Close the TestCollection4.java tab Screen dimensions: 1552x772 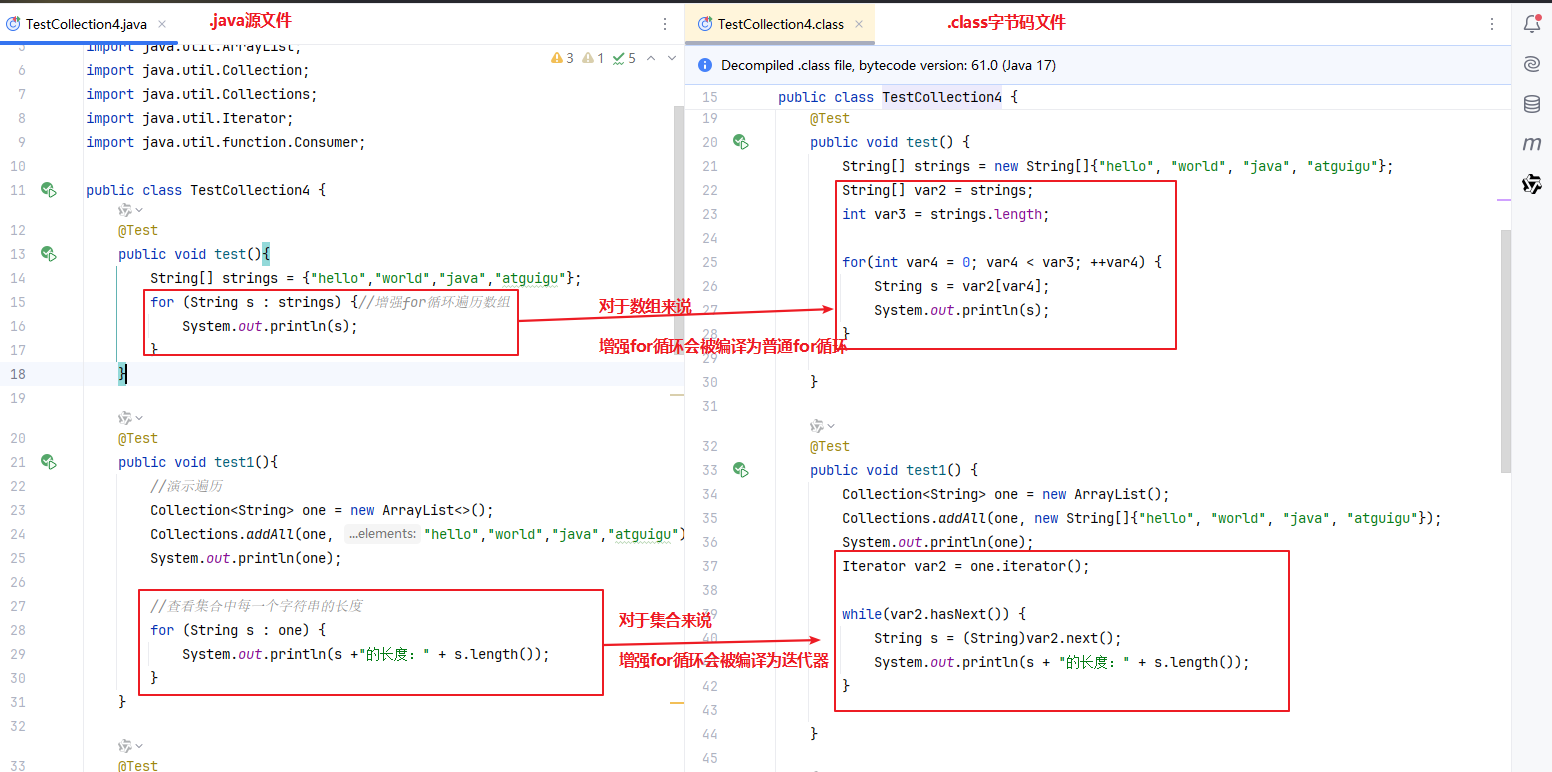(x=162, y=24)
